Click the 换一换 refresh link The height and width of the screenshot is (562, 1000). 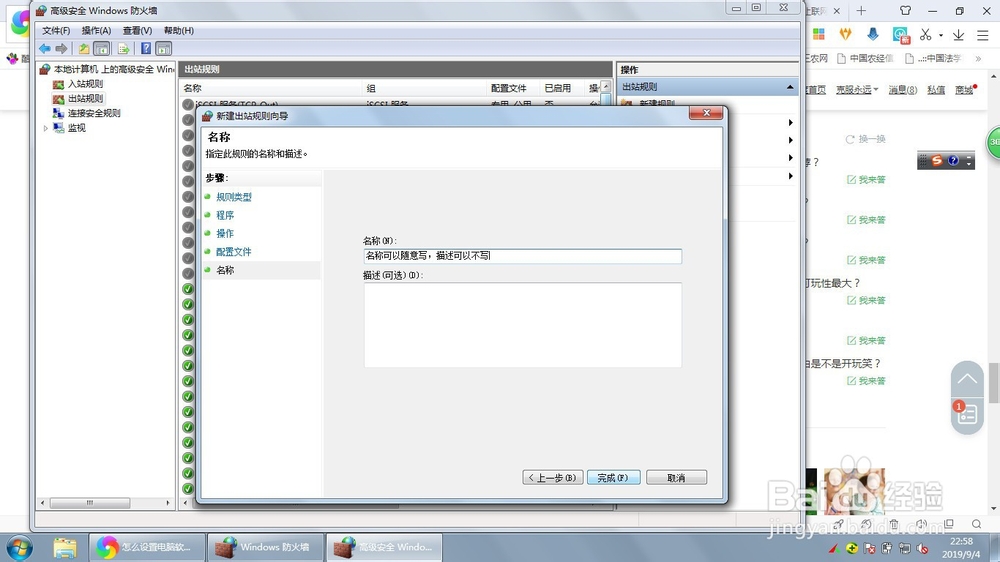pos(865,139)
